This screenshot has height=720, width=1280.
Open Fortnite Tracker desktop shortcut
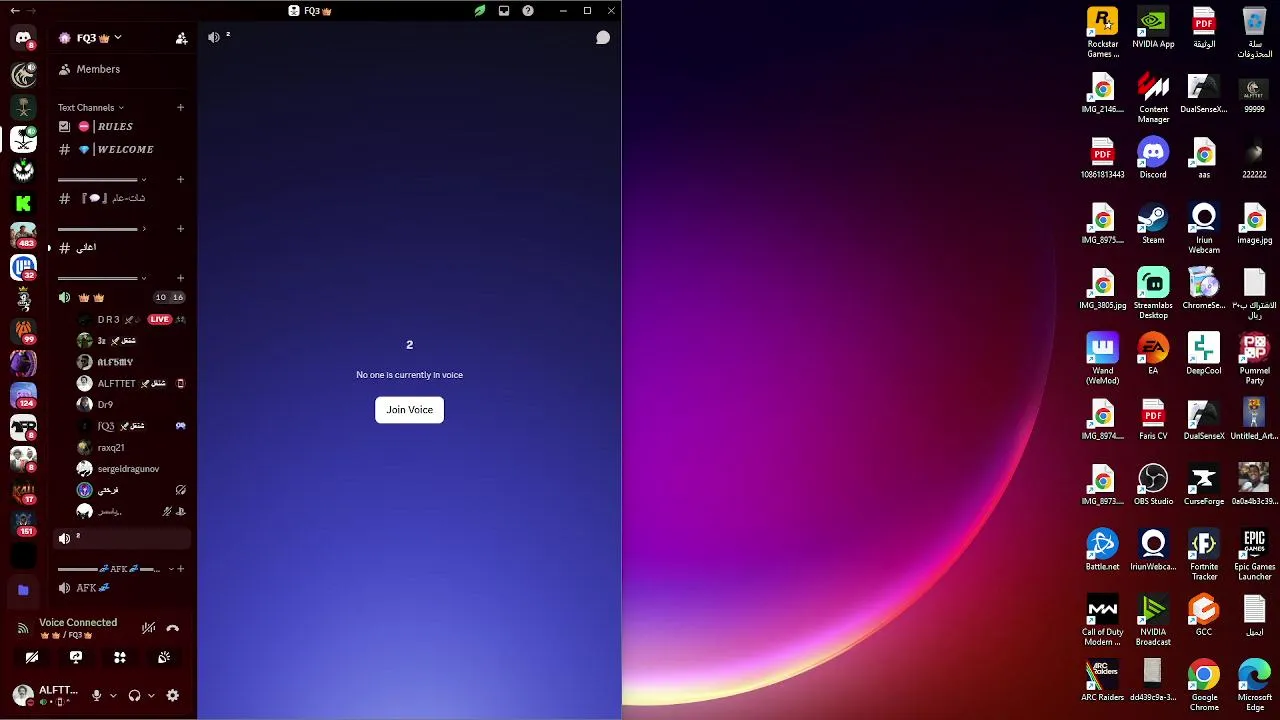[1204, 555]
